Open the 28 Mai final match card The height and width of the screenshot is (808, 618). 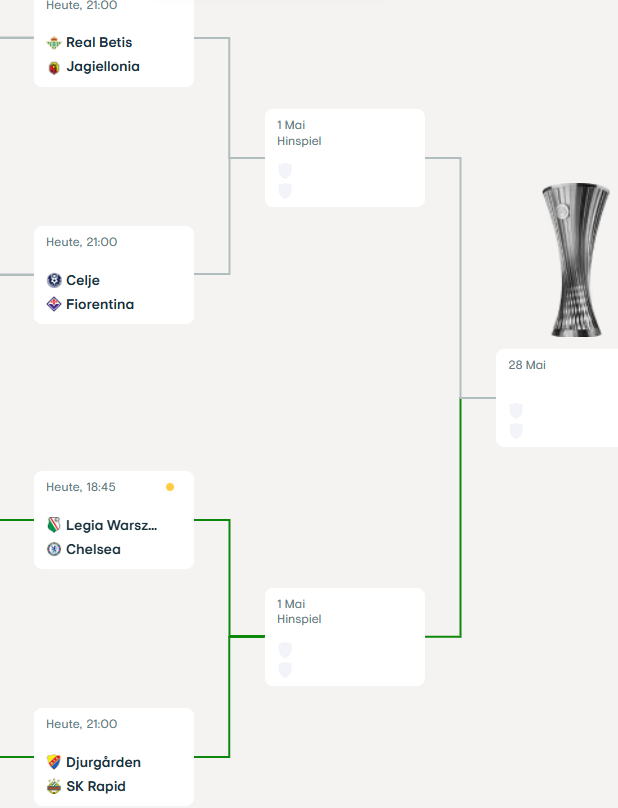point(557,398)
